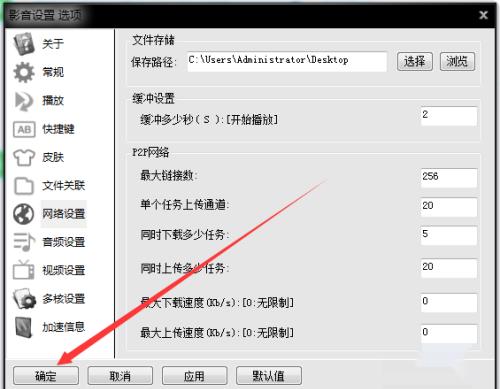Click the 同时上传多少任务 value field

(x=449, y=268)
